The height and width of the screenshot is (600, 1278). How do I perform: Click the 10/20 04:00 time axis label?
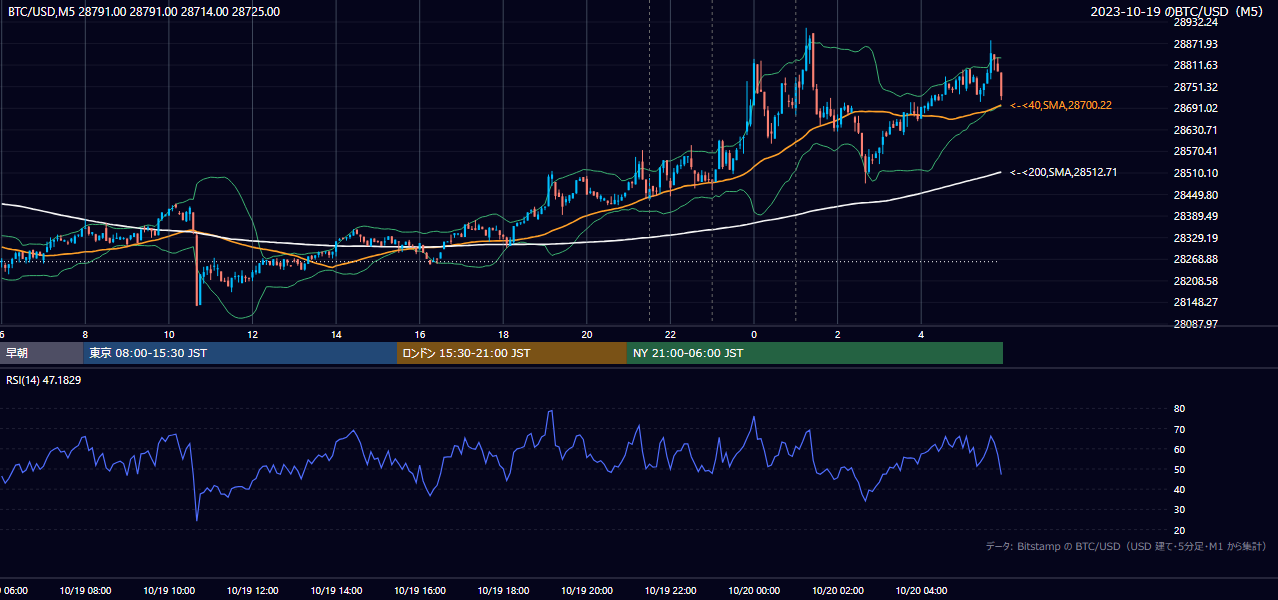click(922, 590)
